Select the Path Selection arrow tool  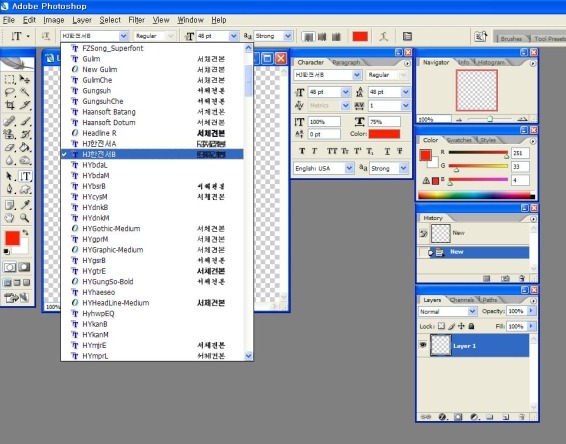click(x=9, y=176)
